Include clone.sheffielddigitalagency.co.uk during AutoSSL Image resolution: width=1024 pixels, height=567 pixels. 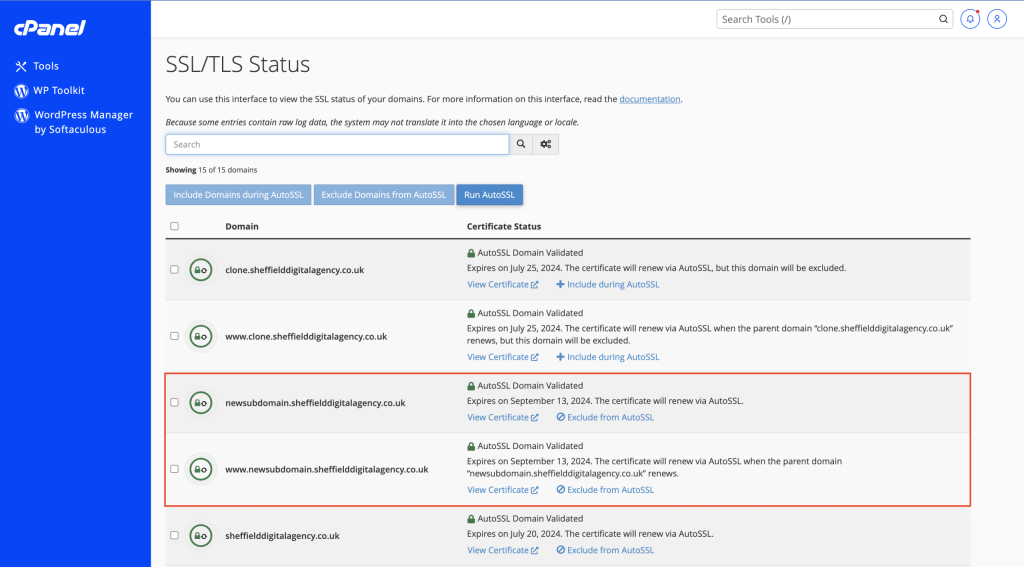607,285
